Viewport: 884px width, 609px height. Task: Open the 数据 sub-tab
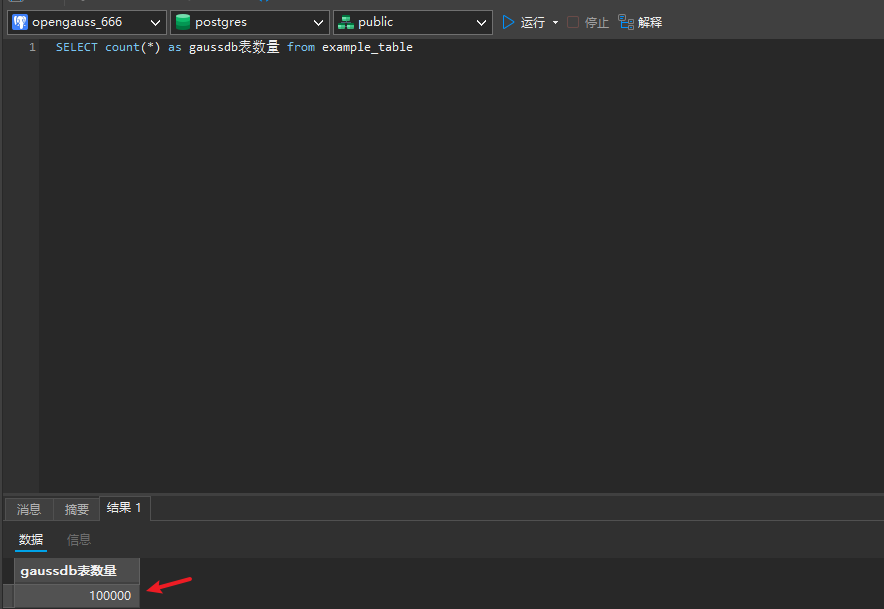point(31,540)
